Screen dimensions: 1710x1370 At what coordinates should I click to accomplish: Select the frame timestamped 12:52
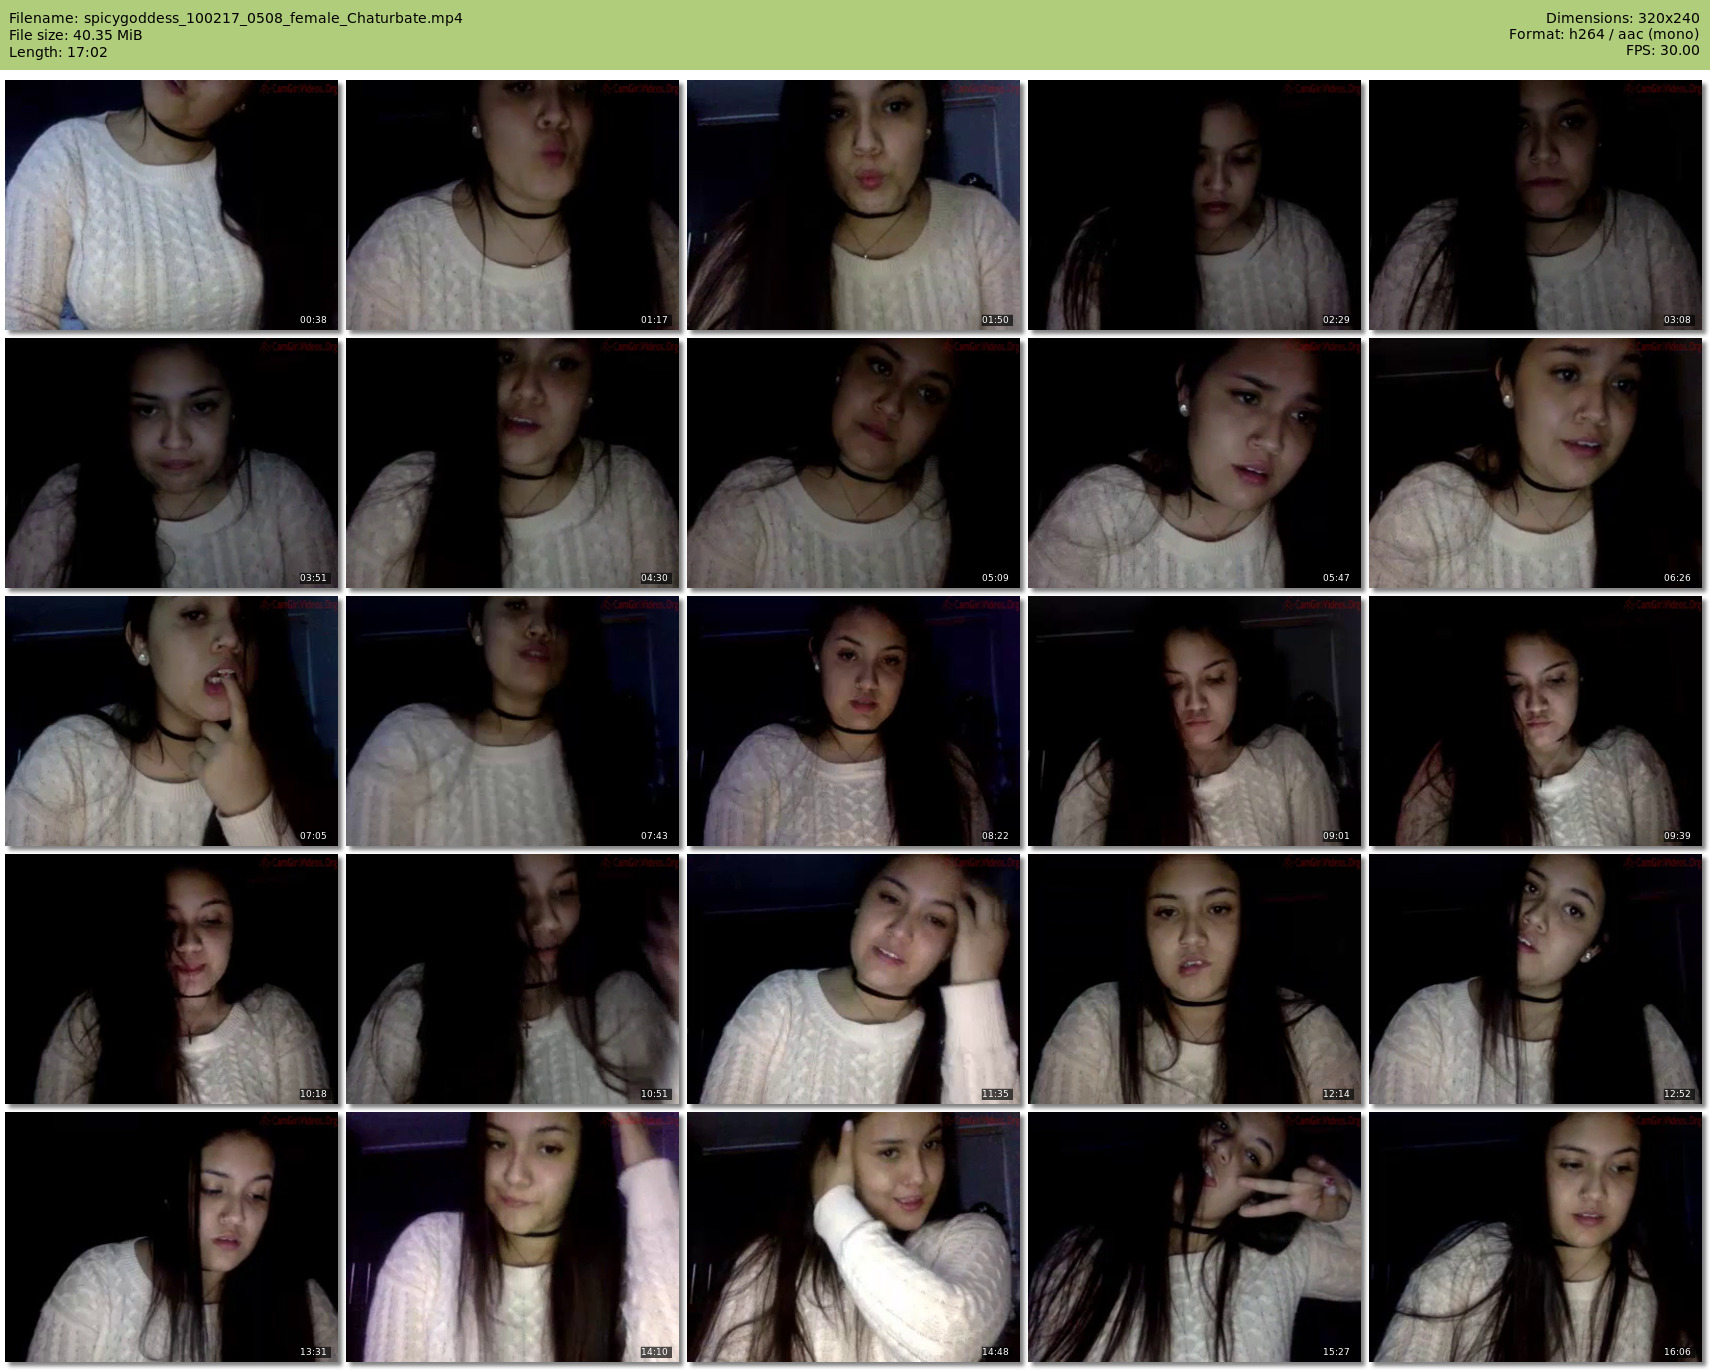tap(1536, 979)
